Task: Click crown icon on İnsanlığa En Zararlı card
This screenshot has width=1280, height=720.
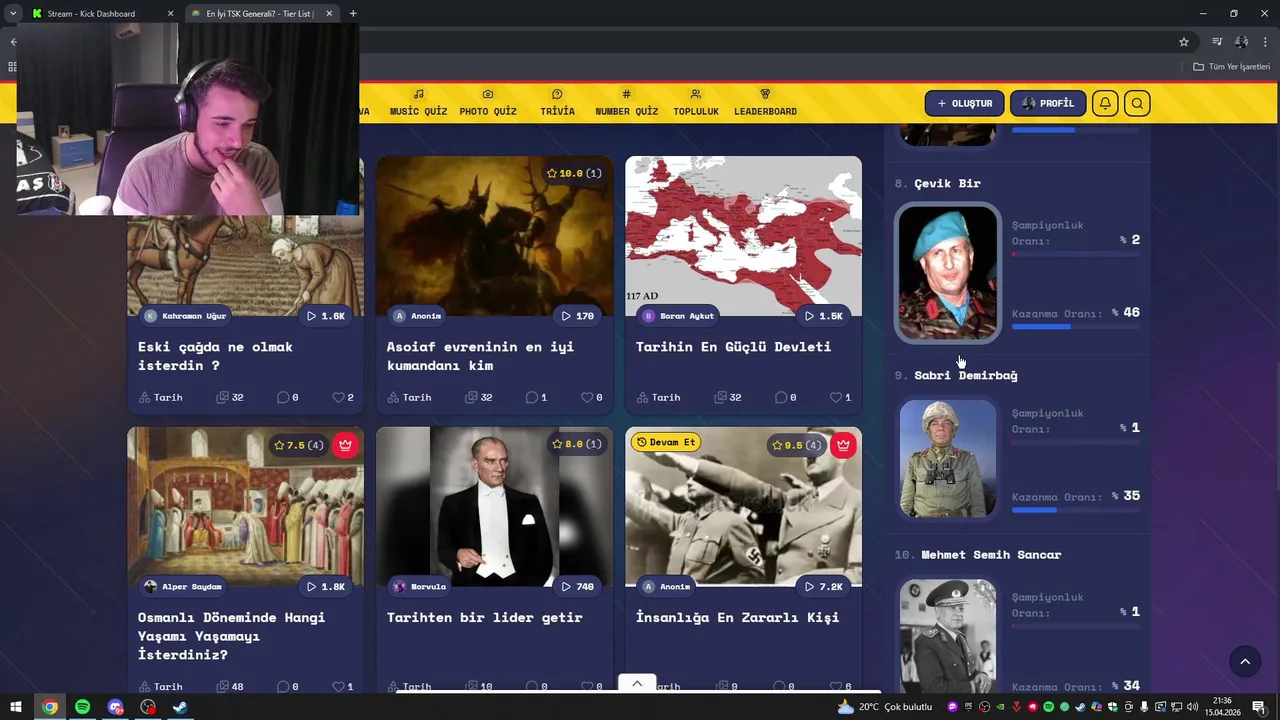Action: pyautogui.click(x=843, y=445)
